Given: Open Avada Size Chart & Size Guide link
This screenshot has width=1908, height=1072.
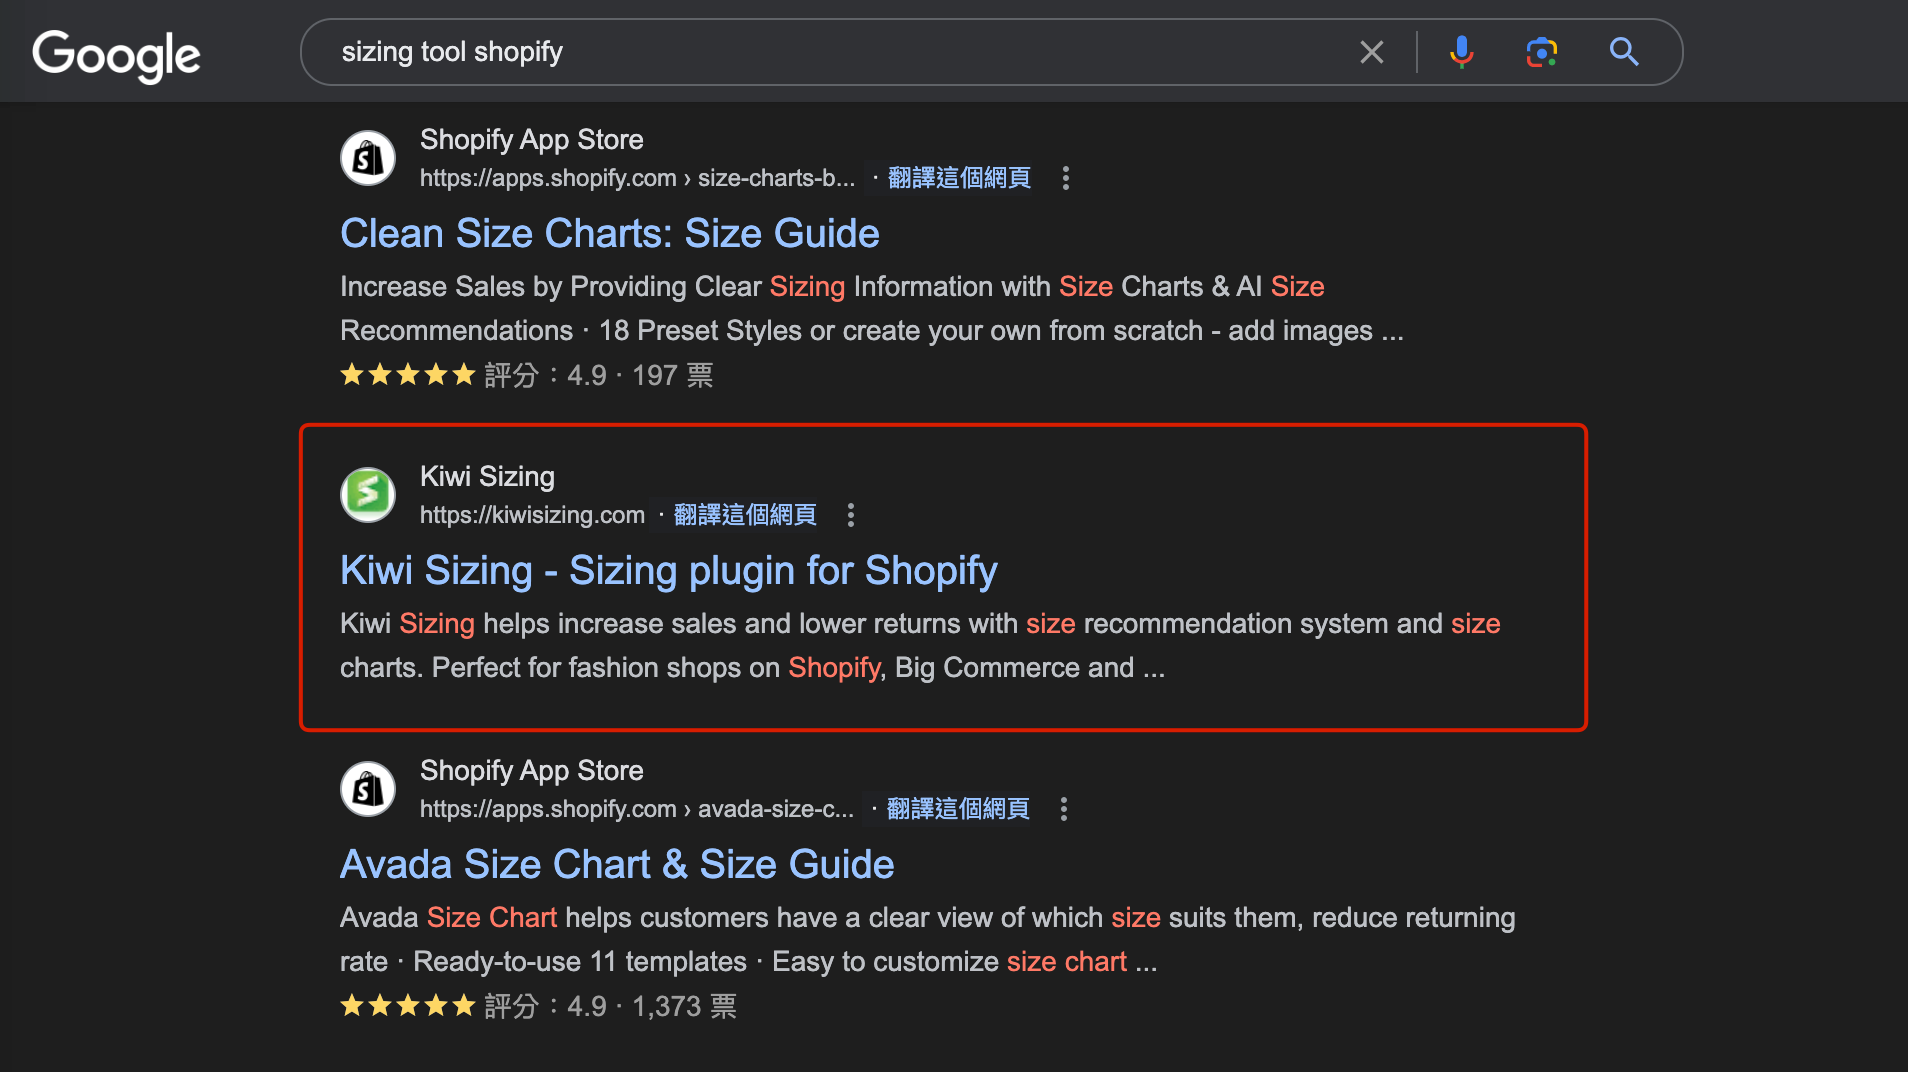Looking at the screenshot, I should tap(617, 865).
